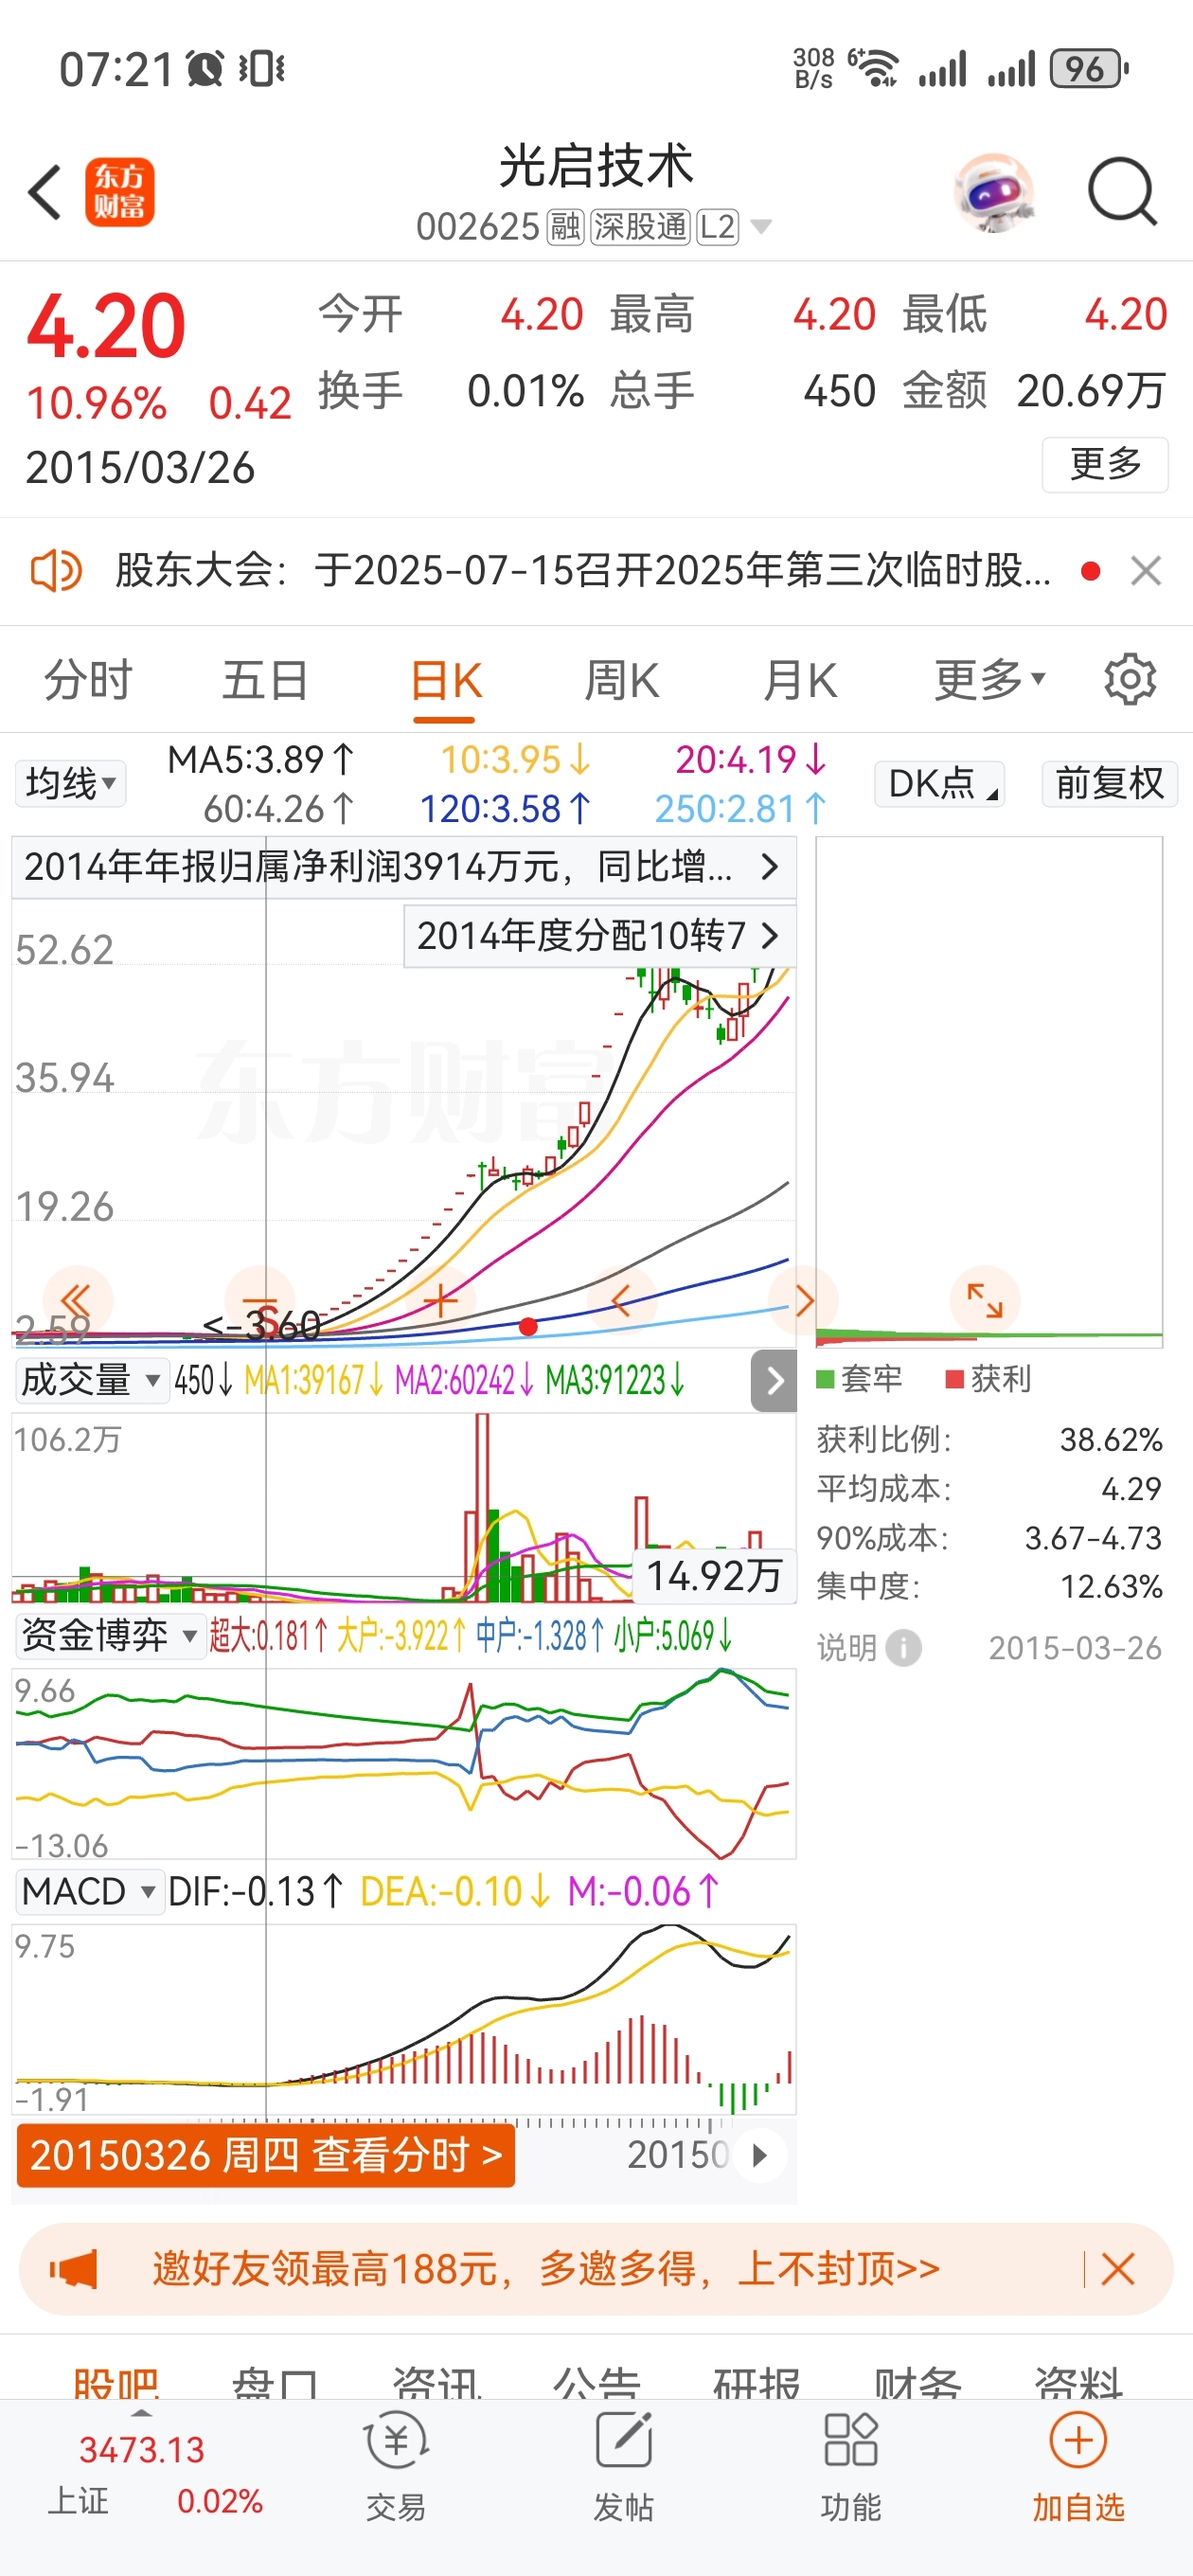
Task: Tap 20150326 周四 查看分时 button
Action: tap(266, 2155)
